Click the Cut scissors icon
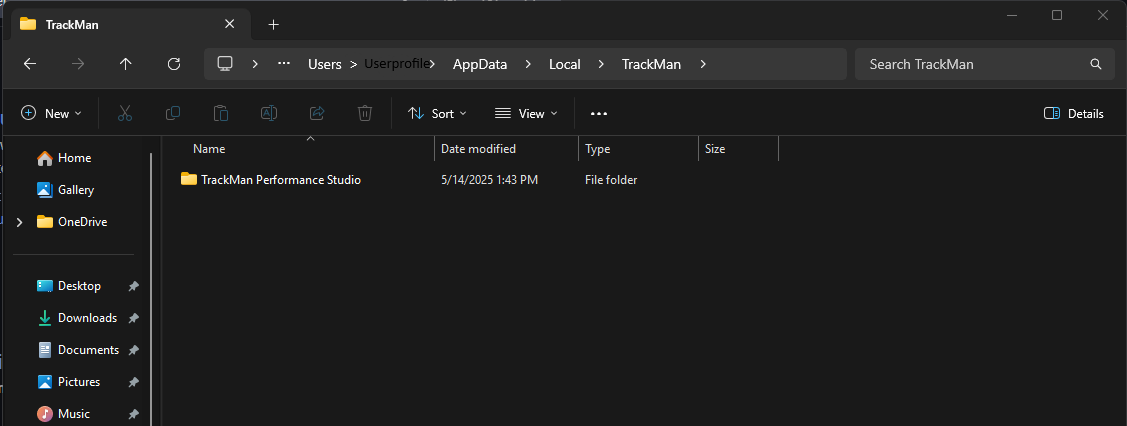The width and height of the screenshot is (1127, 426). point(125,113)
